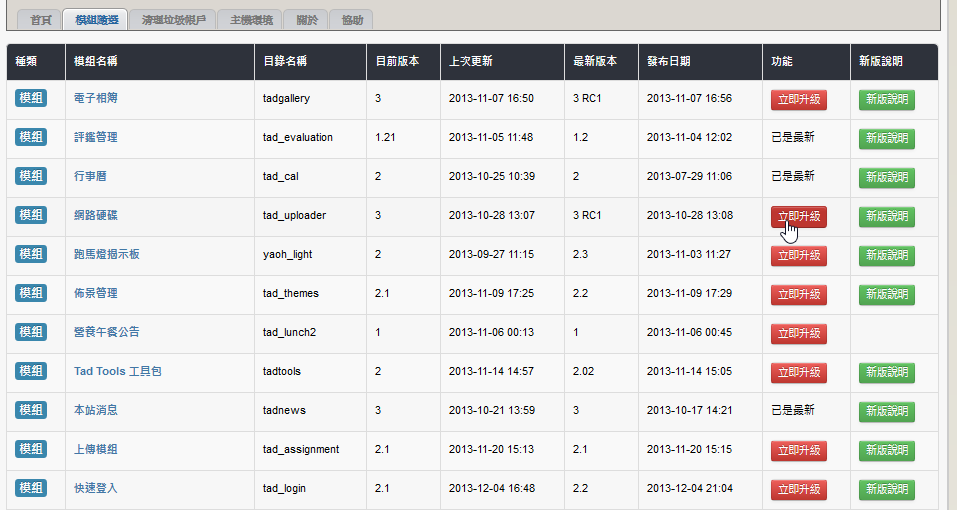
Task: Click the Tad Tools 工具包 link
Action: 117,372
